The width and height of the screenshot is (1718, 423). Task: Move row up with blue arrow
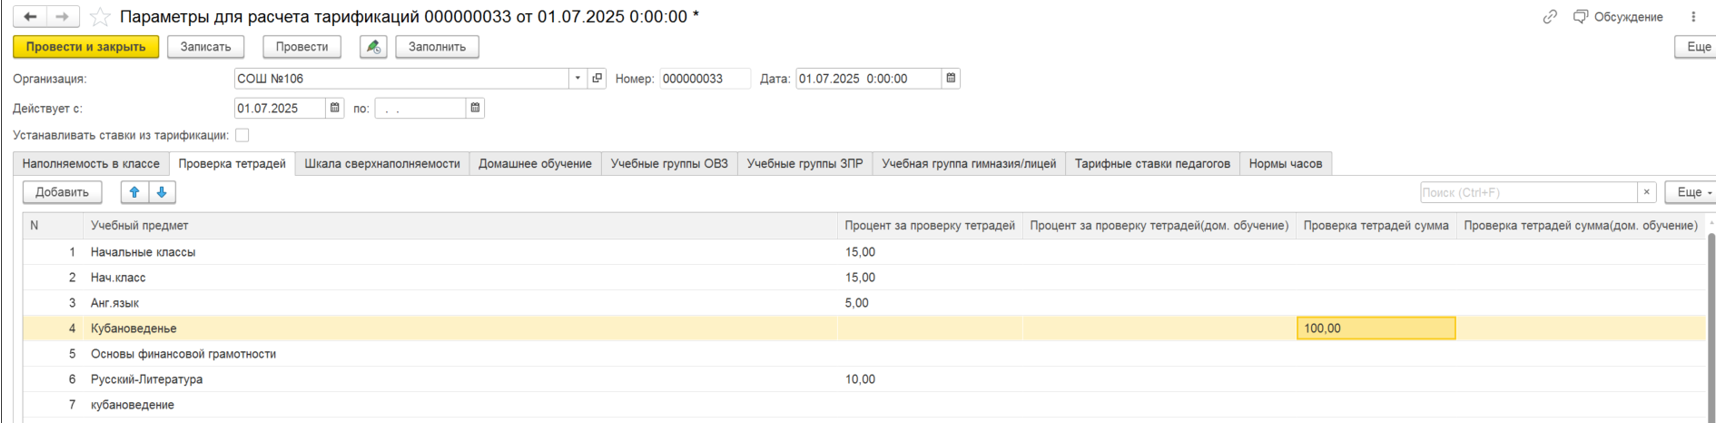pos(134,192)
